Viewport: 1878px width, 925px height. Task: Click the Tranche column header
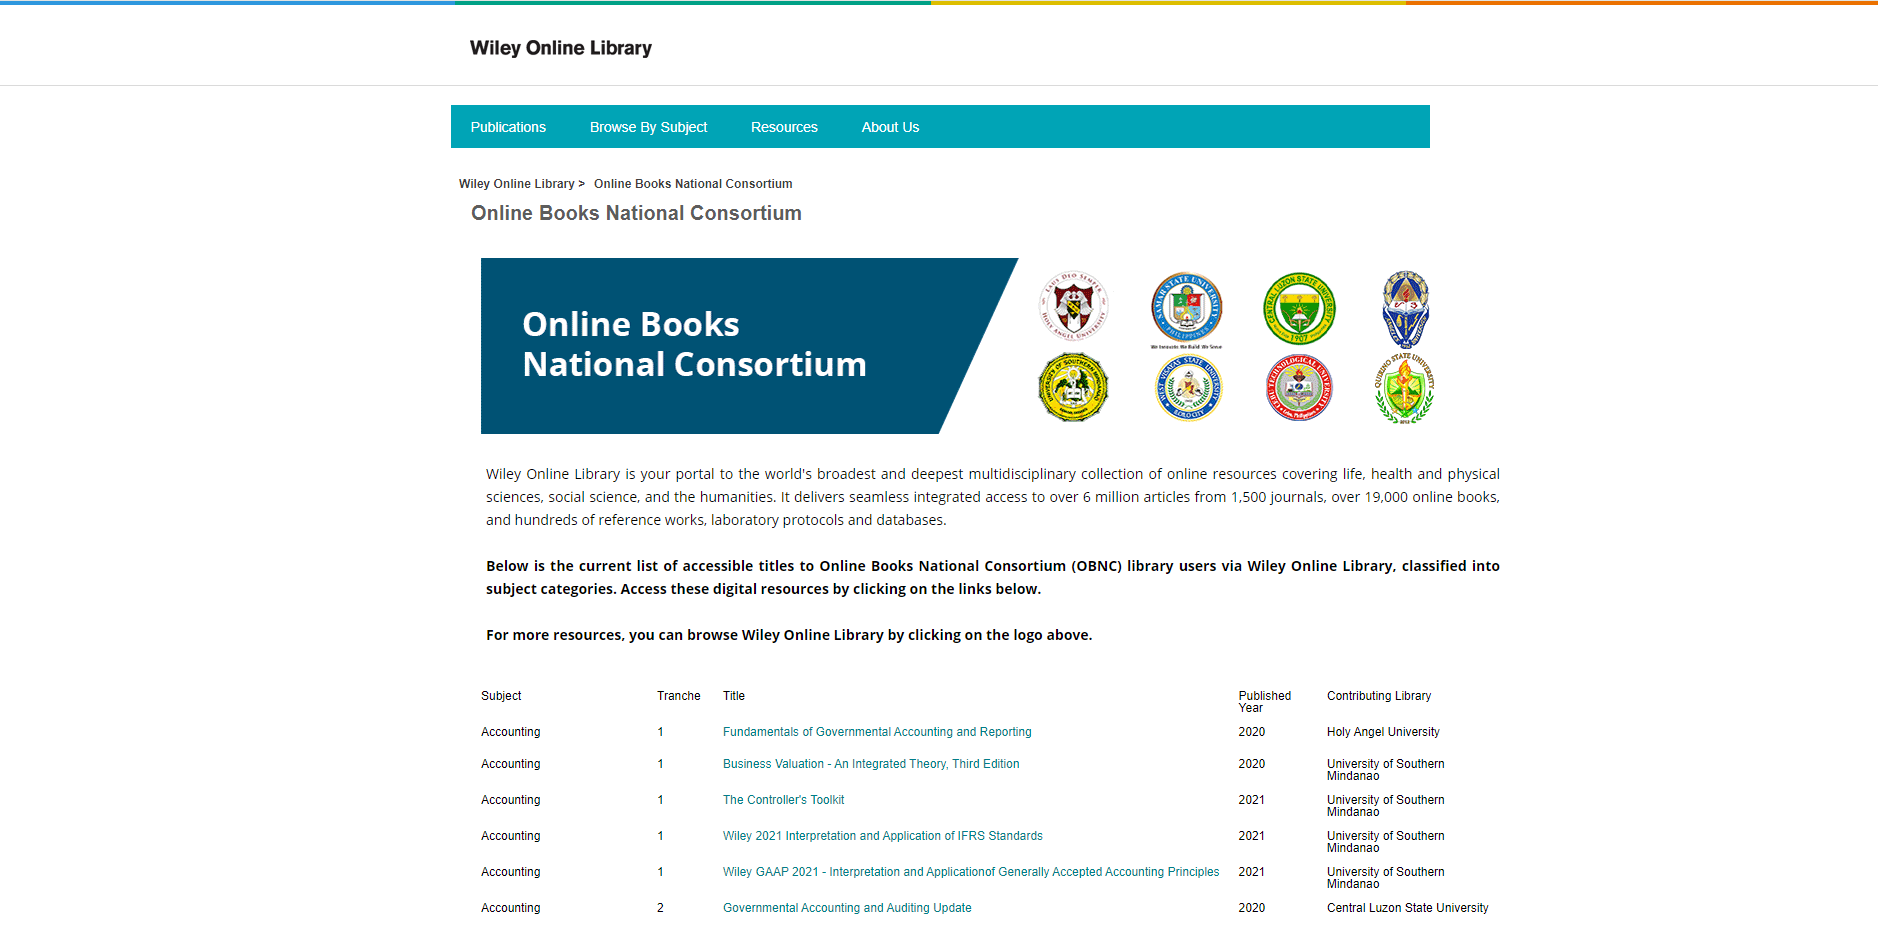pyautogui.click(x=678, y=696)
